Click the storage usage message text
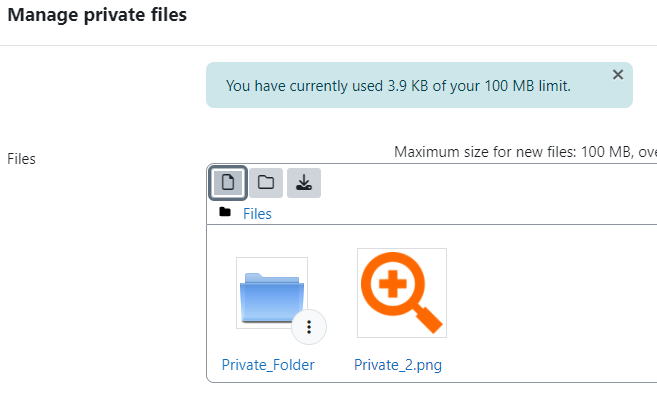Image resolution: width=657 pixels, height=400 pixels. [398, 86]
